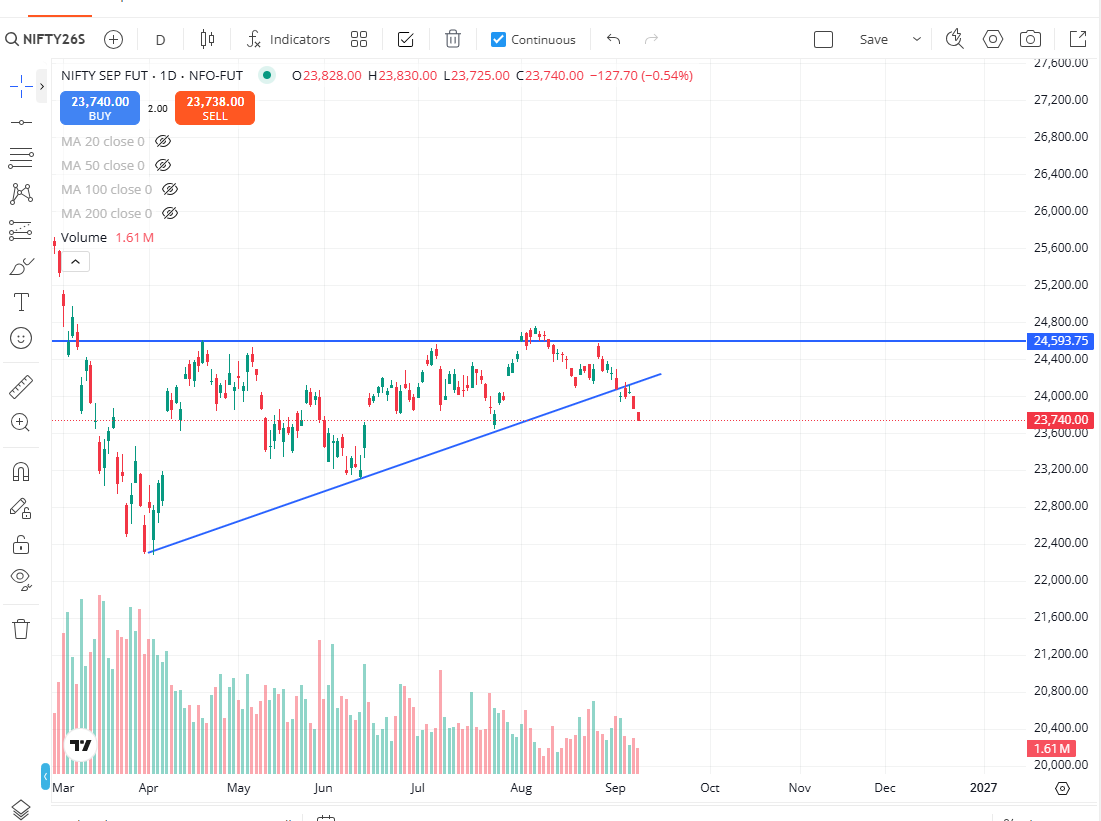Image resolution: width=1101 pixels, height=821 pixels.
Task: Open layout selector square icon
Action: pyautogui.click(x=824, y=39)
